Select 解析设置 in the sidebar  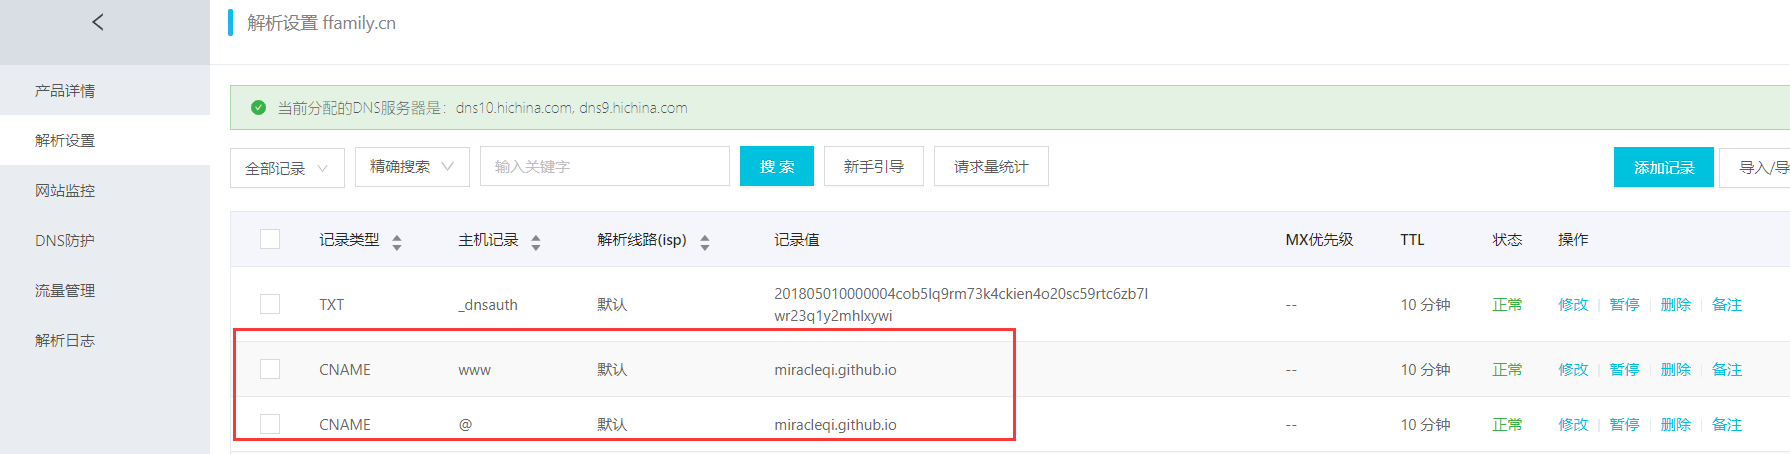point(65,141)
